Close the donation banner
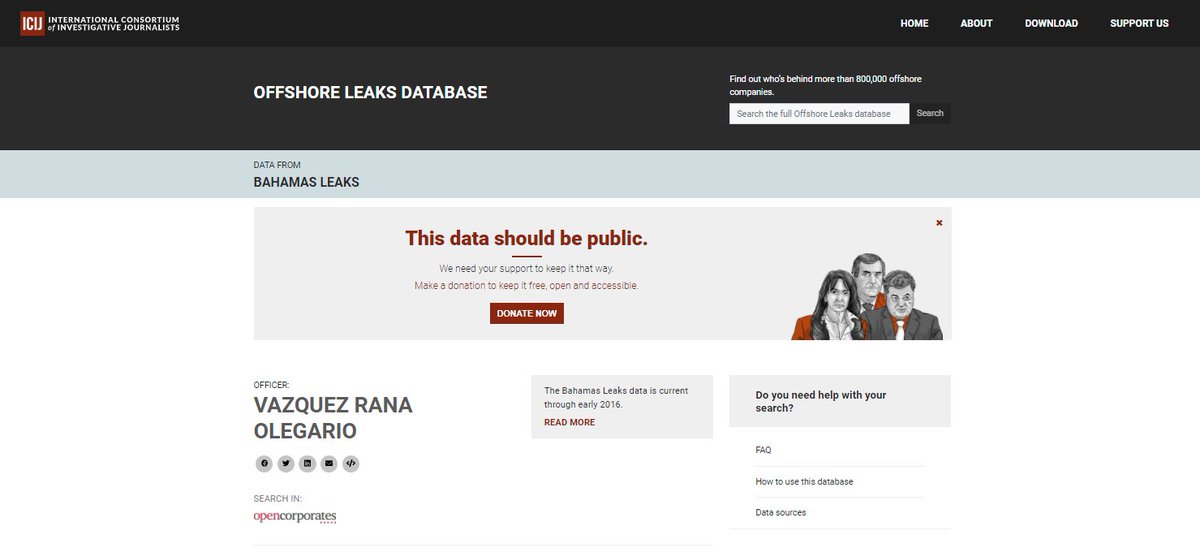Image resolution: width=1200 pixels, height=548 pixels. pos(939,223)
